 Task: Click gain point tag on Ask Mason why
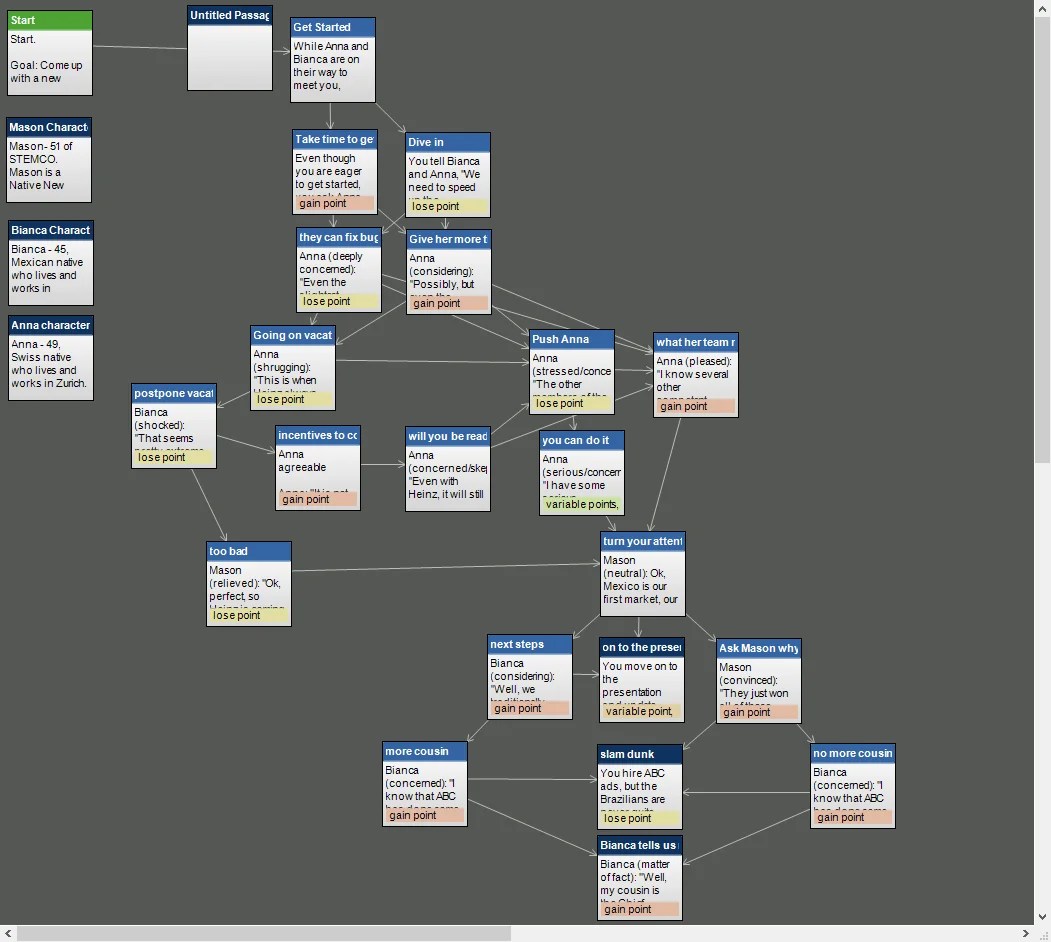pyautogui.click(x=759, y=712)
